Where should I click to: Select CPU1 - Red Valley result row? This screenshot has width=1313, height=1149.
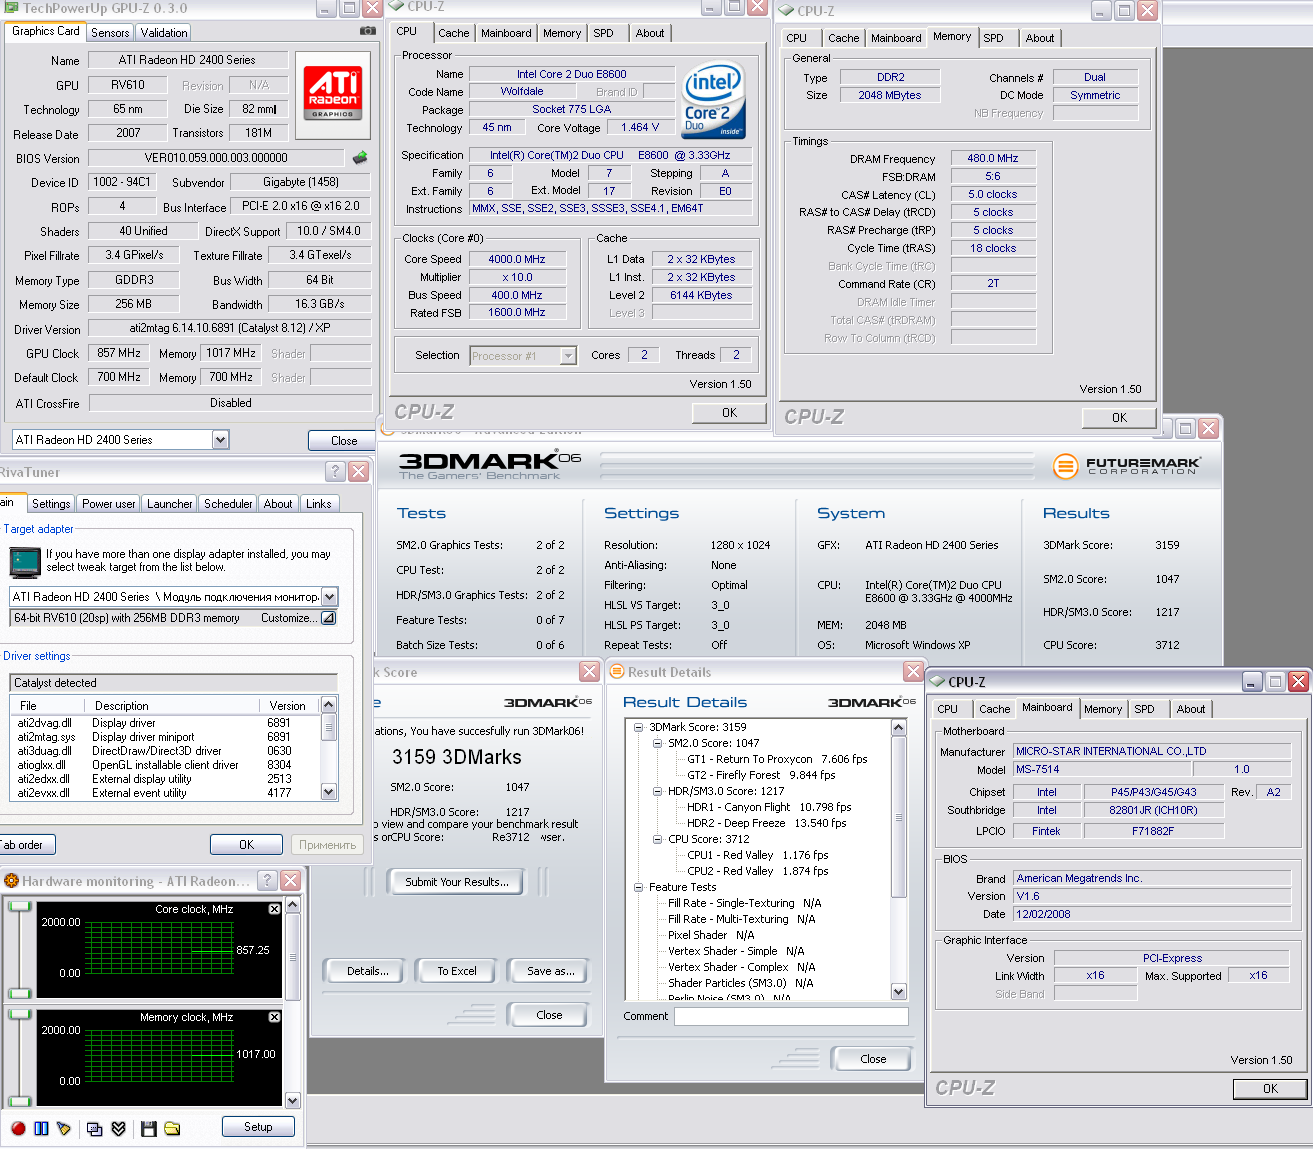(757, 855)
